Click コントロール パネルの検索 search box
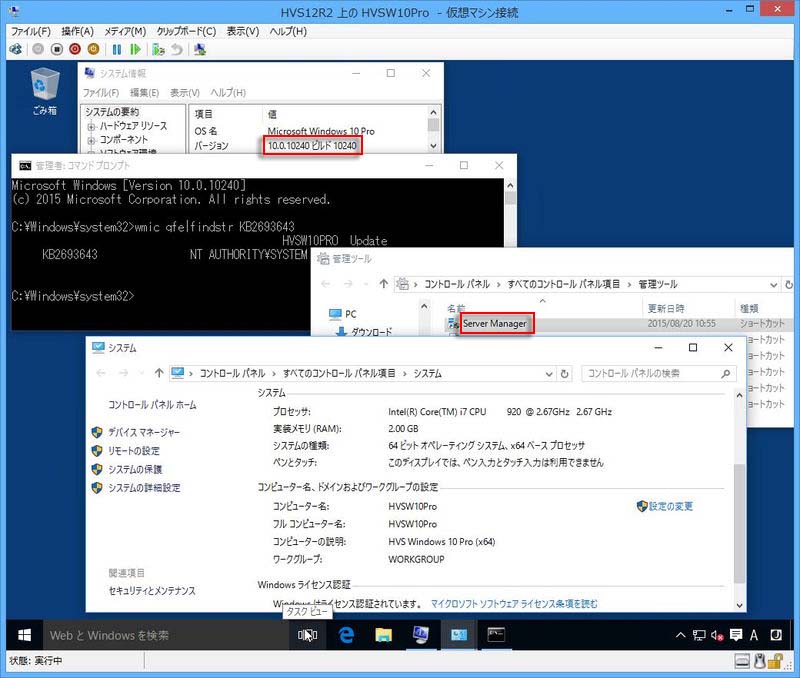The height and width of the screenshot is (678, 800). pyautogui.click(x=659, y=374)
